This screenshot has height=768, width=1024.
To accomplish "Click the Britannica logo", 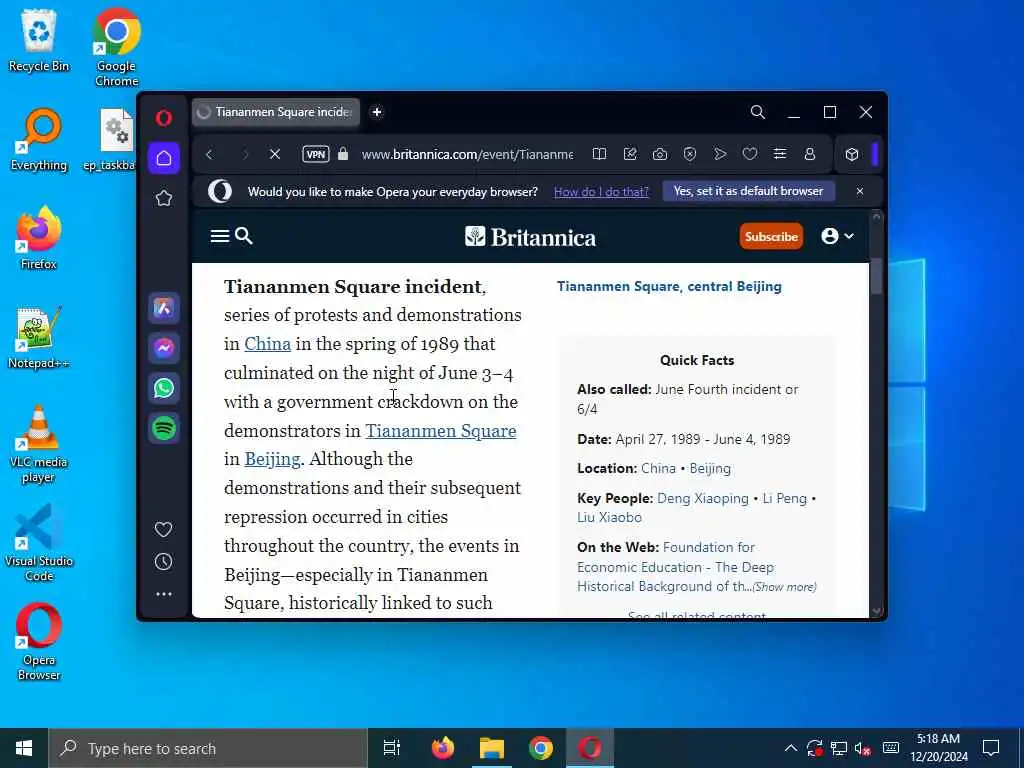I will coord(530,237).
